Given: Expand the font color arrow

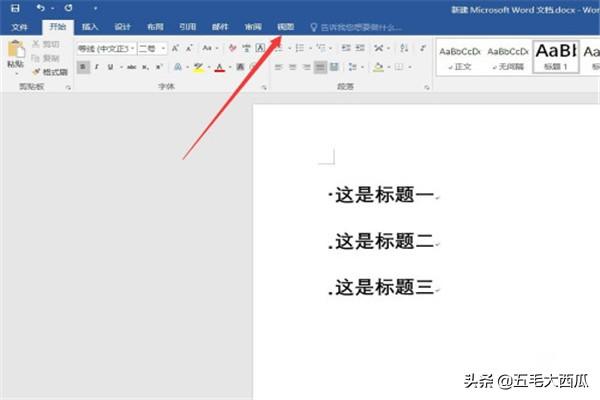Looking at the screenshot, I should [x=230, y=67].
